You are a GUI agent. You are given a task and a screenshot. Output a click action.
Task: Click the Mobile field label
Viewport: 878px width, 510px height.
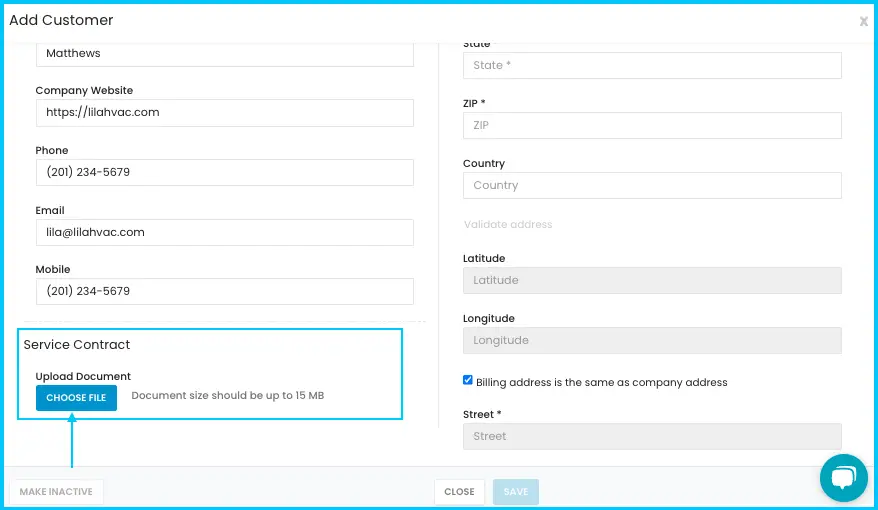(53, 269)
